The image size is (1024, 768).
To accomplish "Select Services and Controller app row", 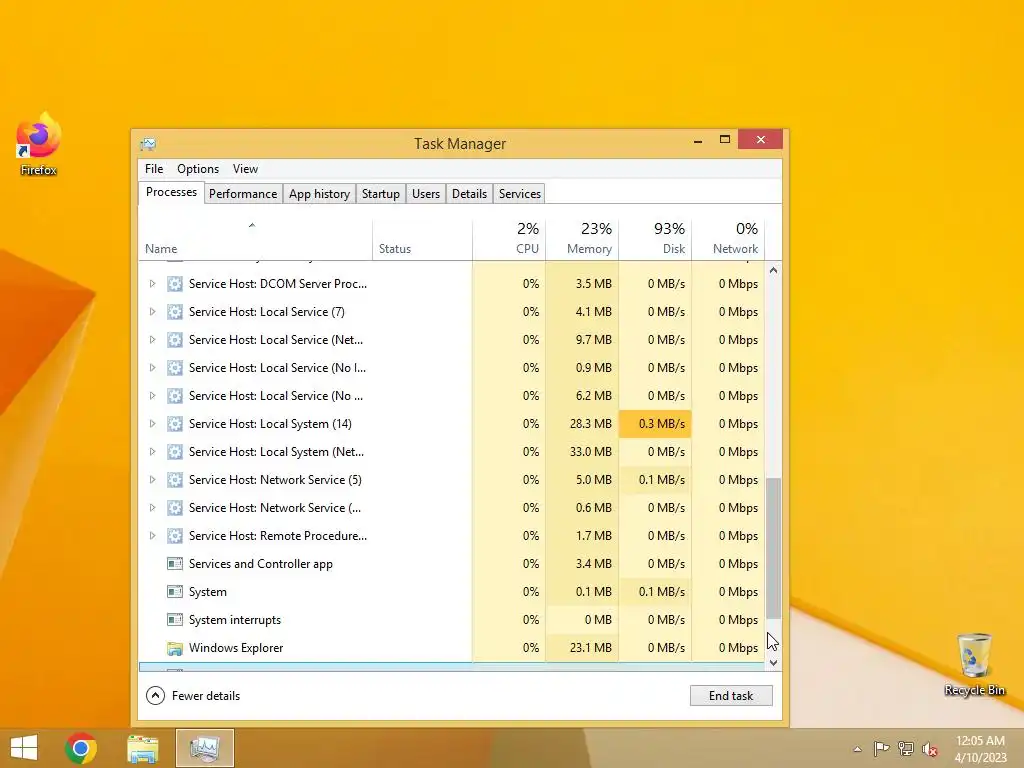I will point(451,564).
